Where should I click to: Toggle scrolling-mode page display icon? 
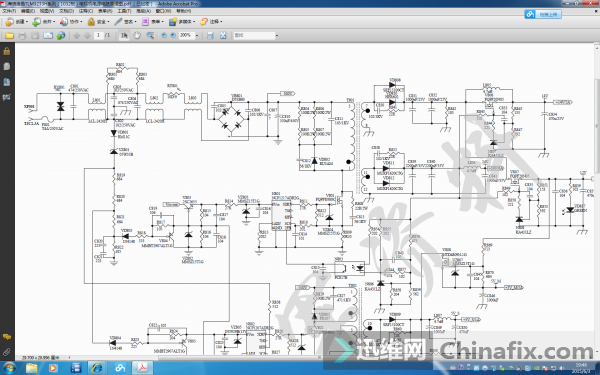coord(210,35)
